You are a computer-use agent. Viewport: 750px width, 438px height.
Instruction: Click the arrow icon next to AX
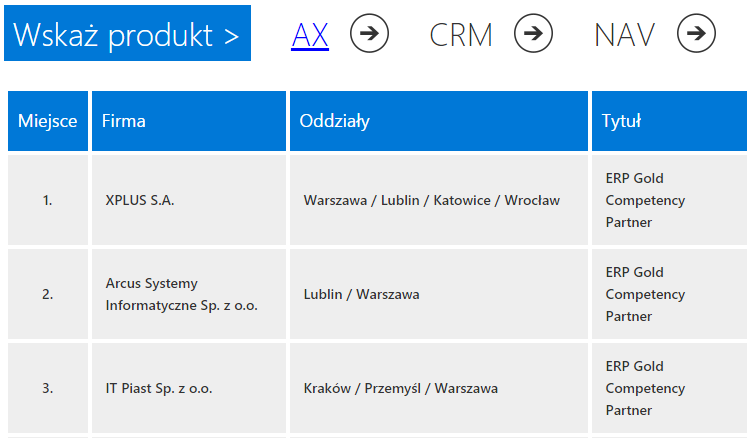(369, 33)
